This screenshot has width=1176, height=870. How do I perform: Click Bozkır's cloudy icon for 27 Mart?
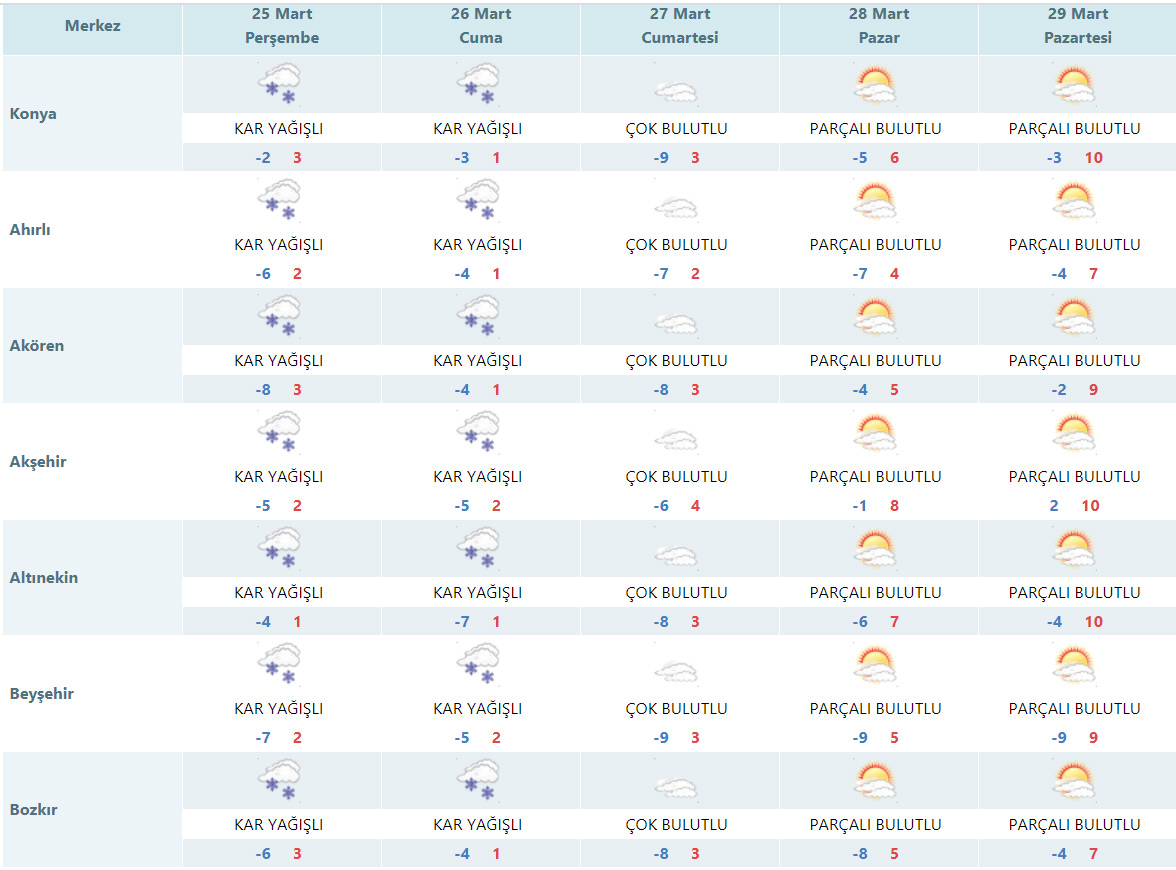(676, 787)
